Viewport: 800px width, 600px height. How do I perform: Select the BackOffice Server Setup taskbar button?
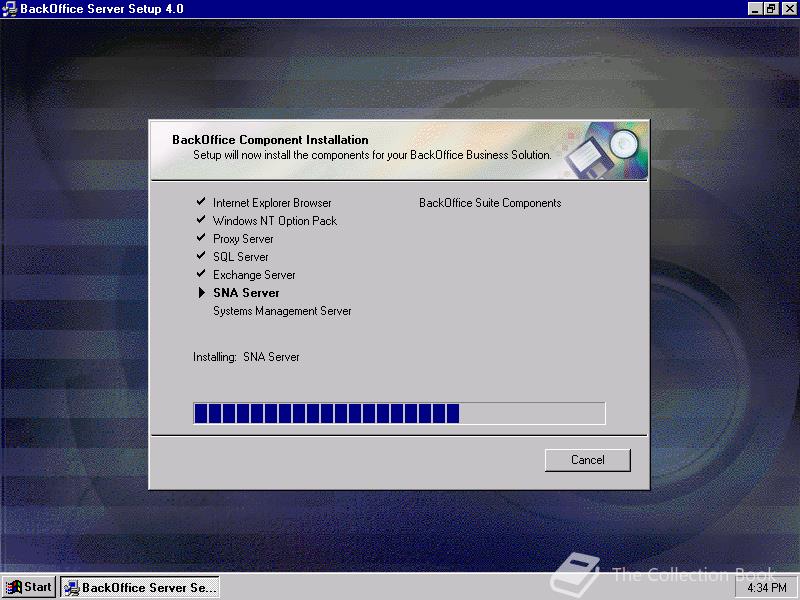[140, 587]
